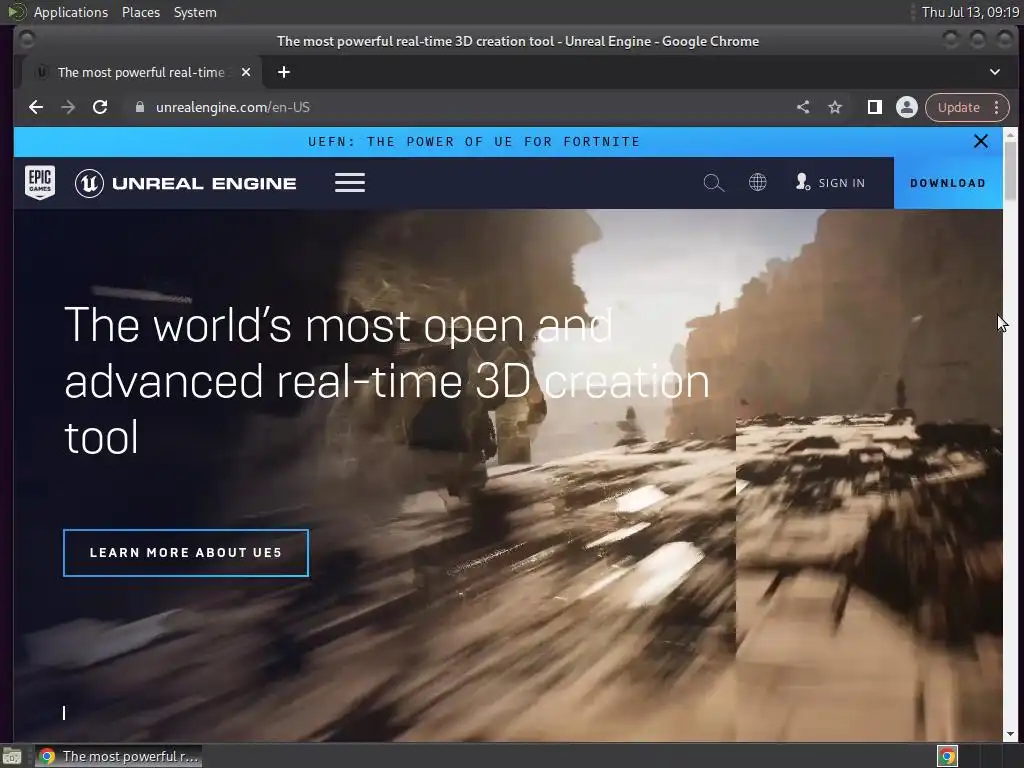Viewport: 1024px width, 768px height.
Task: Click the hero headline text
Action: 387,381
